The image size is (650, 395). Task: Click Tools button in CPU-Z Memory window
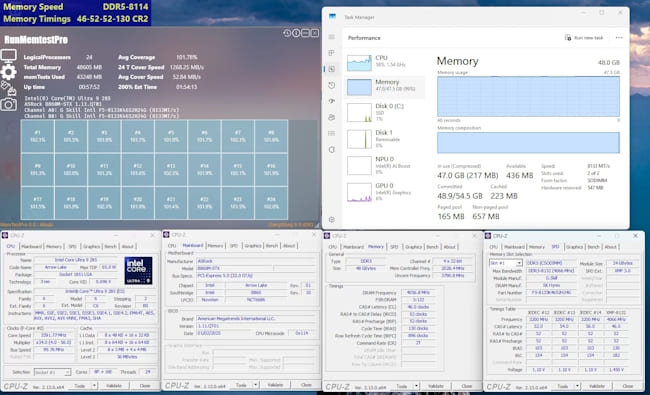click(402, 386)
